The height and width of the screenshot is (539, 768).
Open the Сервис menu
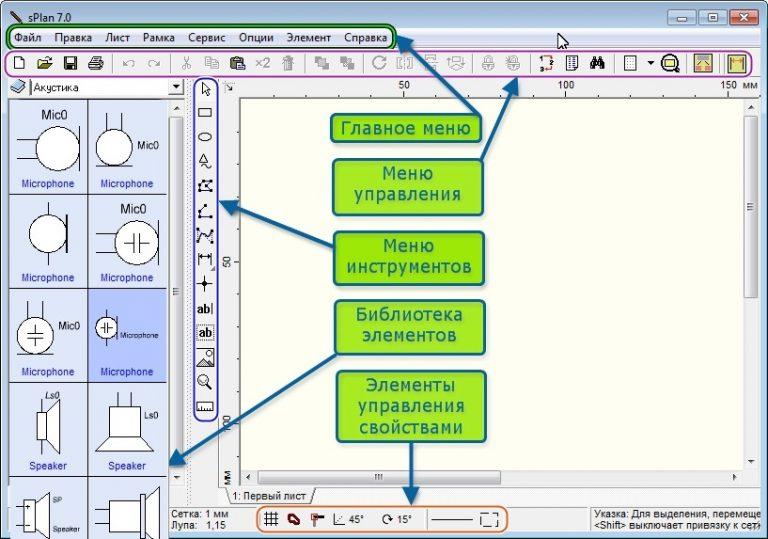coord(207,37)
